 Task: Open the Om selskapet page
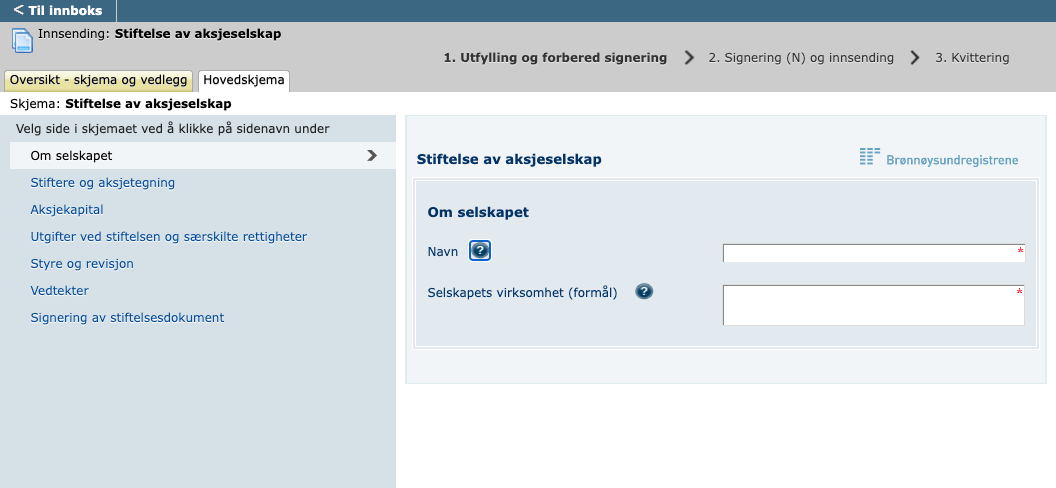71,156
